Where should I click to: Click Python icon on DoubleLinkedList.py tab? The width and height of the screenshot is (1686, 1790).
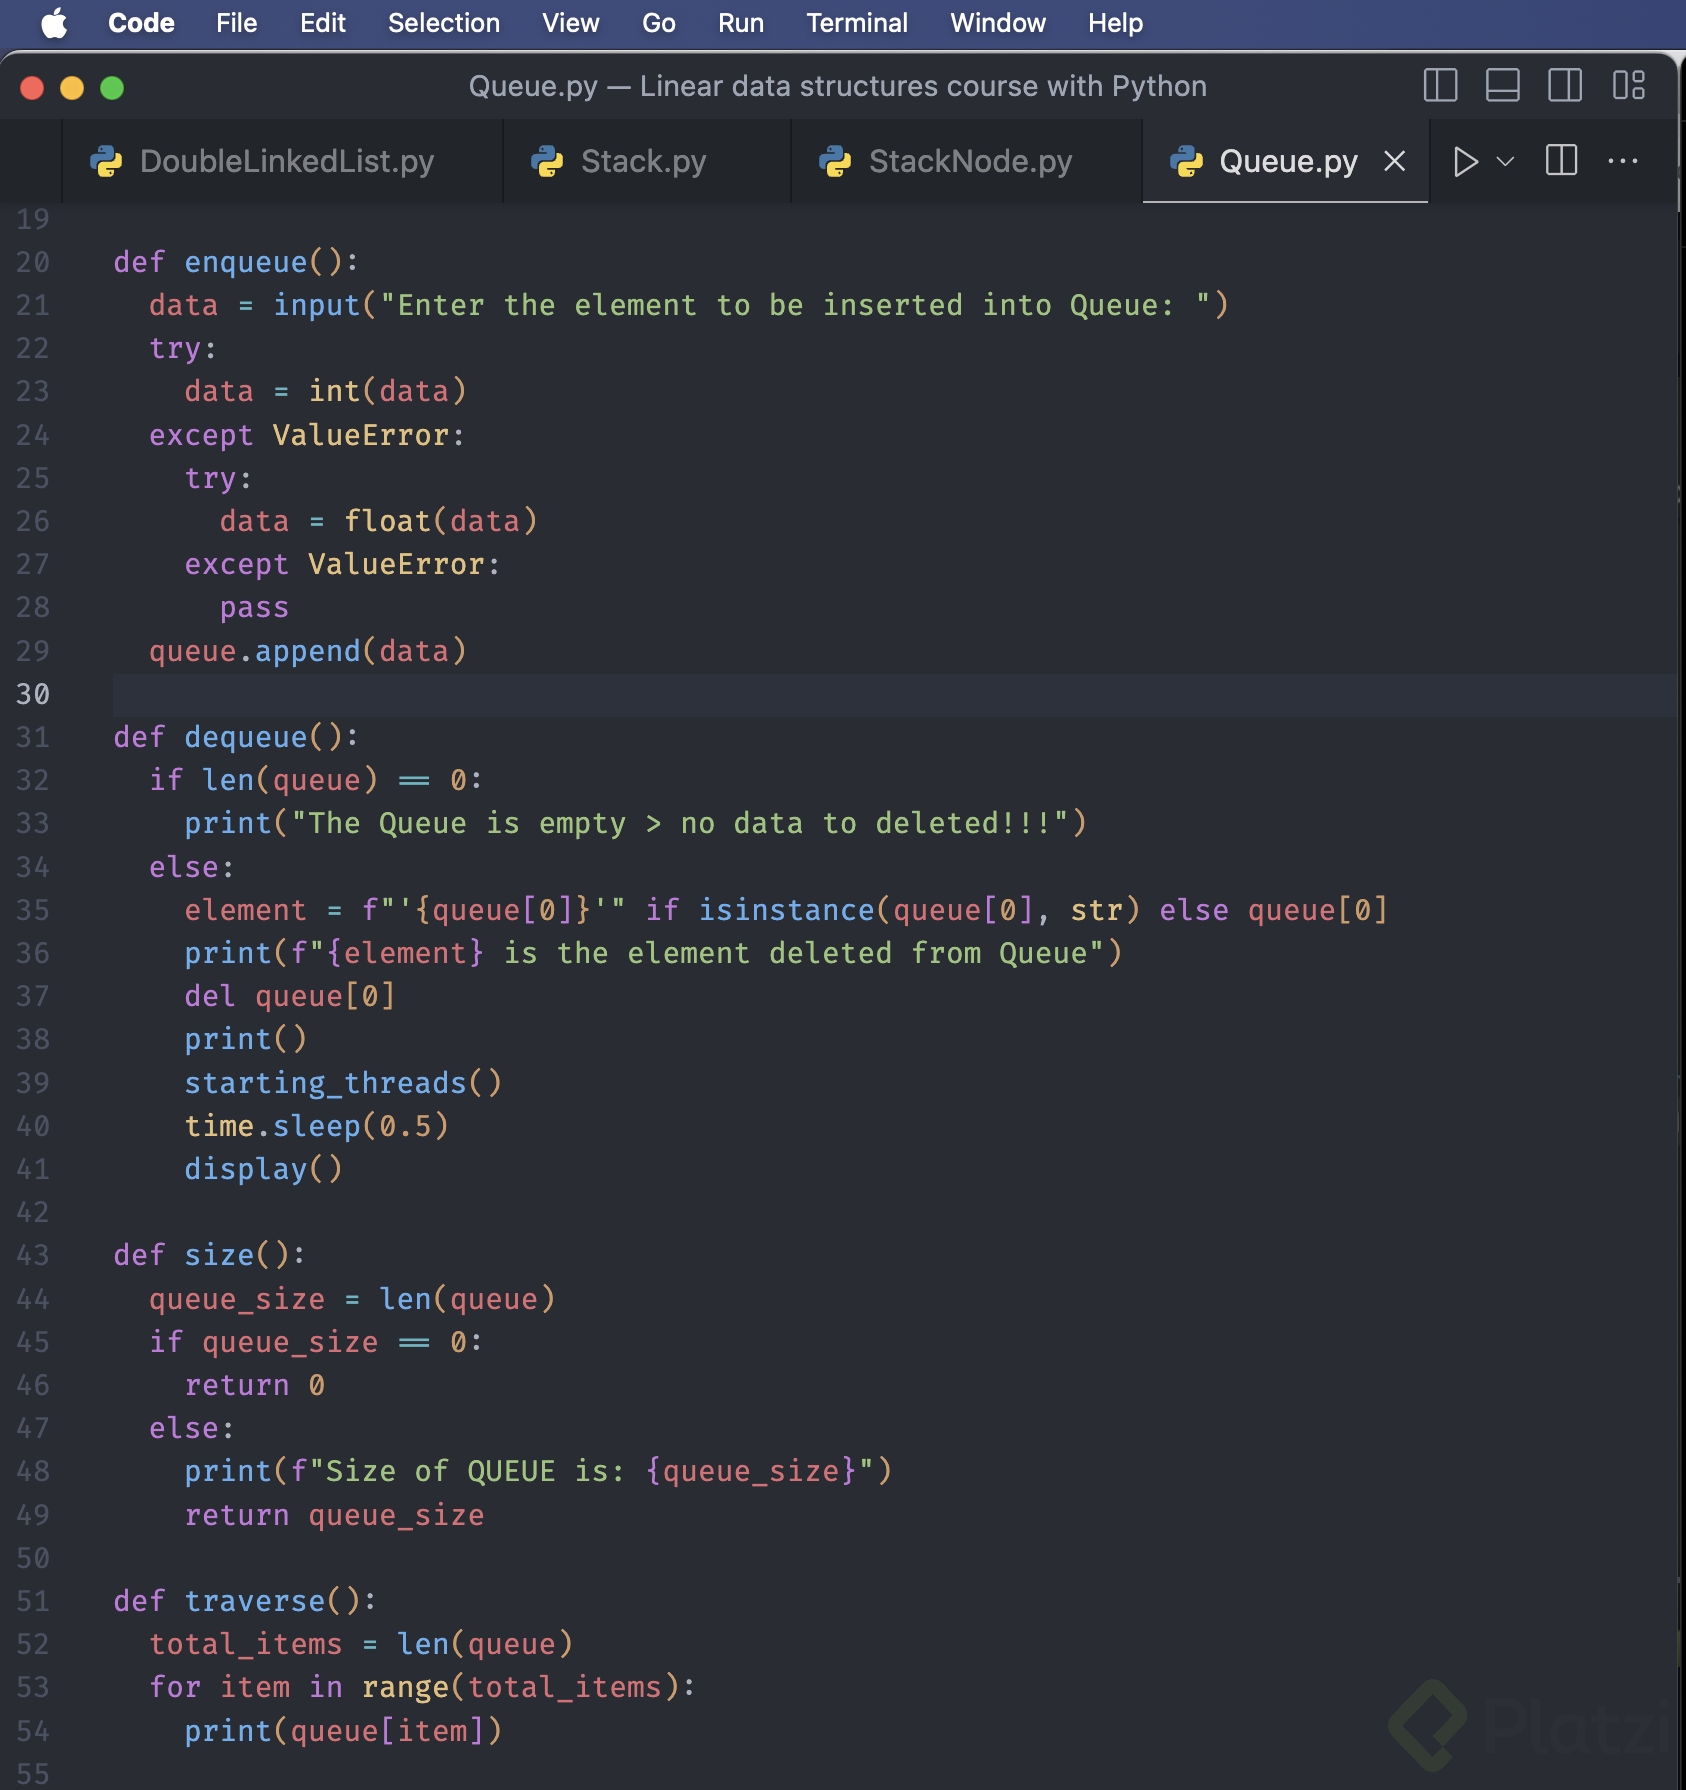(106, 162)
